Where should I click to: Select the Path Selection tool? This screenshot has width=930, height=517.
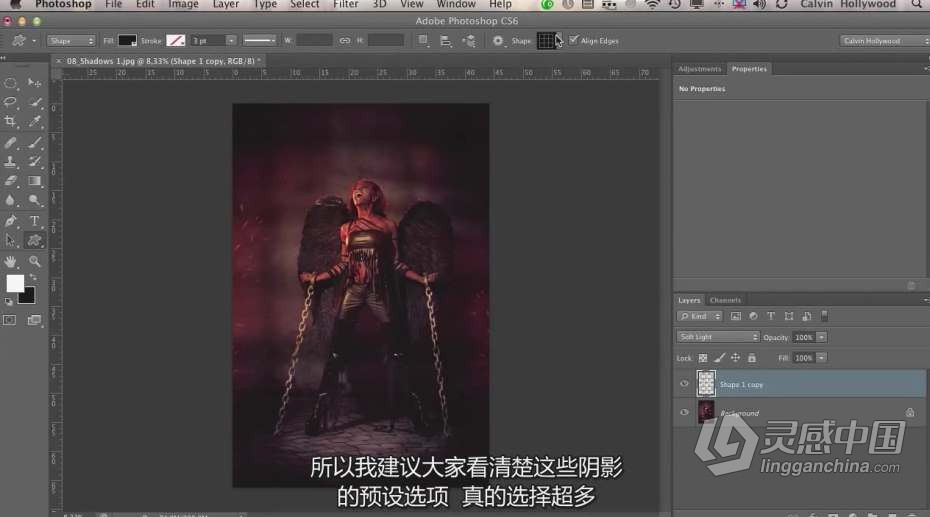[11, 240]
